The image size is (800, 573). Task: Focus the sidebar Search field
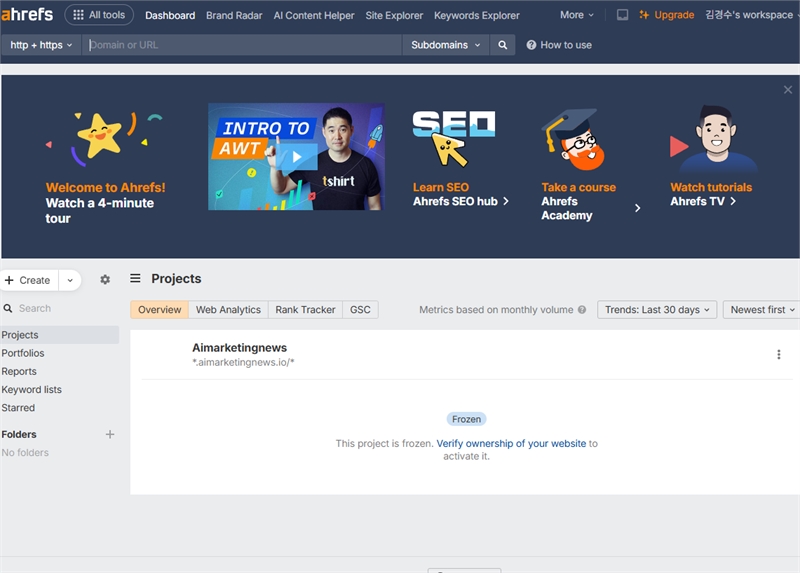coord(60,308)
